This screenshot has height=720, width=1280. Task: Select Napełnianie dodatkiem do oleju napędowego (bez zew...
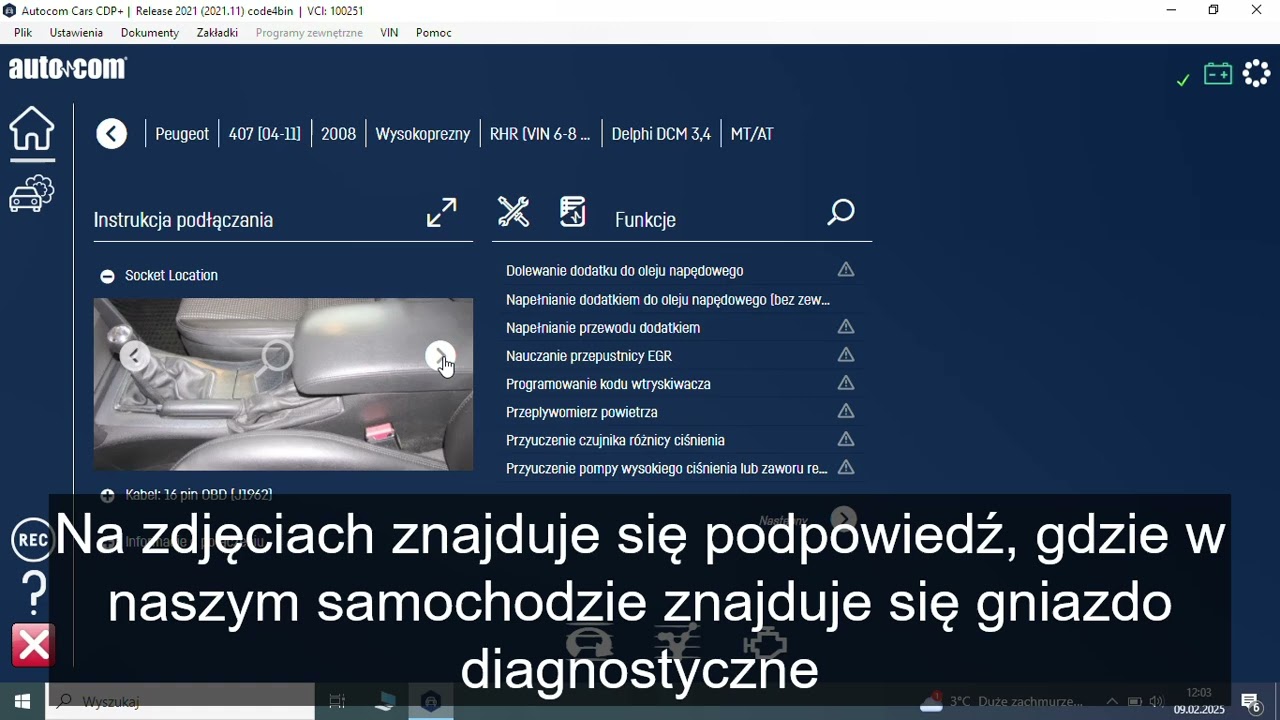(668, 299)
